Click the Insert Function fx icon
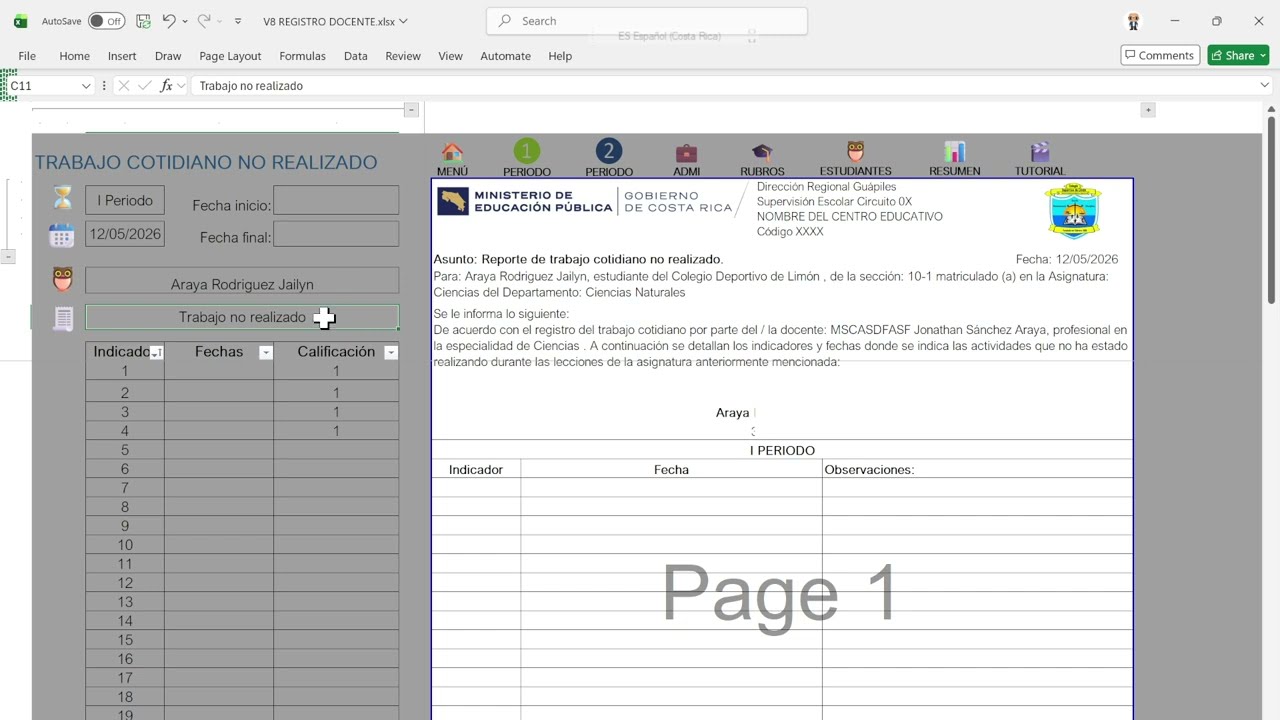 pyautogui.click(x=166, y=86)
